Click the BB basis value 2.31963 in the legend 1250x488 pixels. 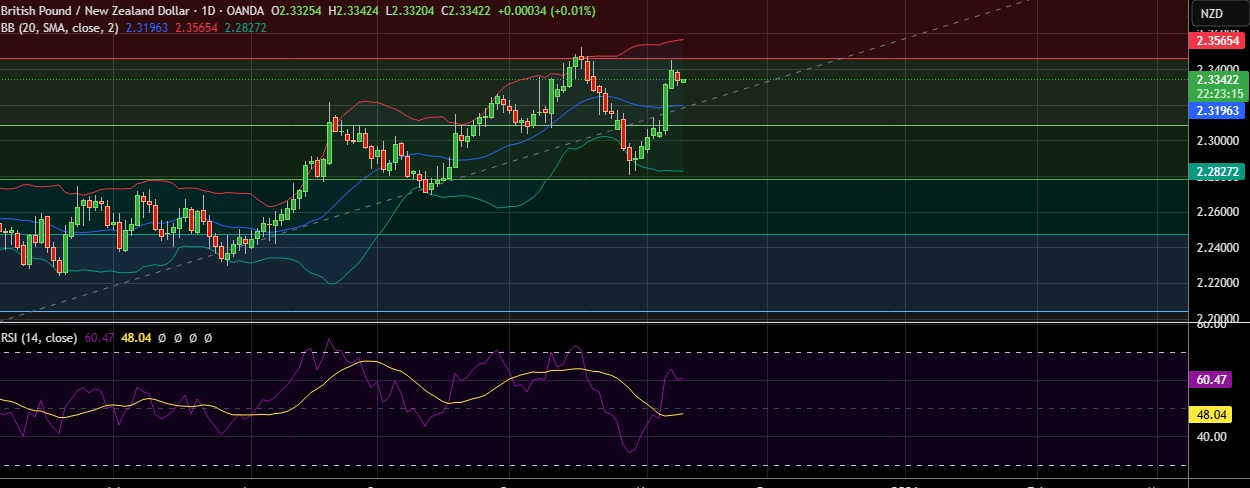148,28
